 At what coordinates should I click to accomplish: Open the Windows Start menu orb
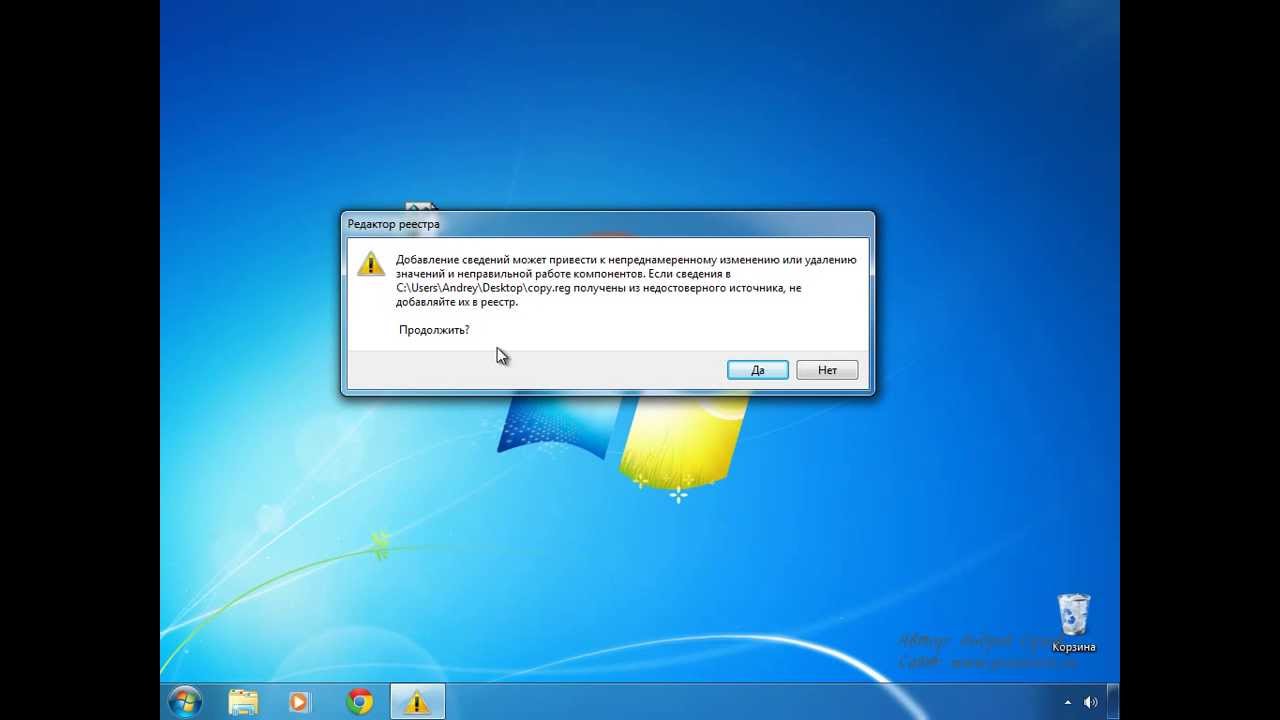186,702
